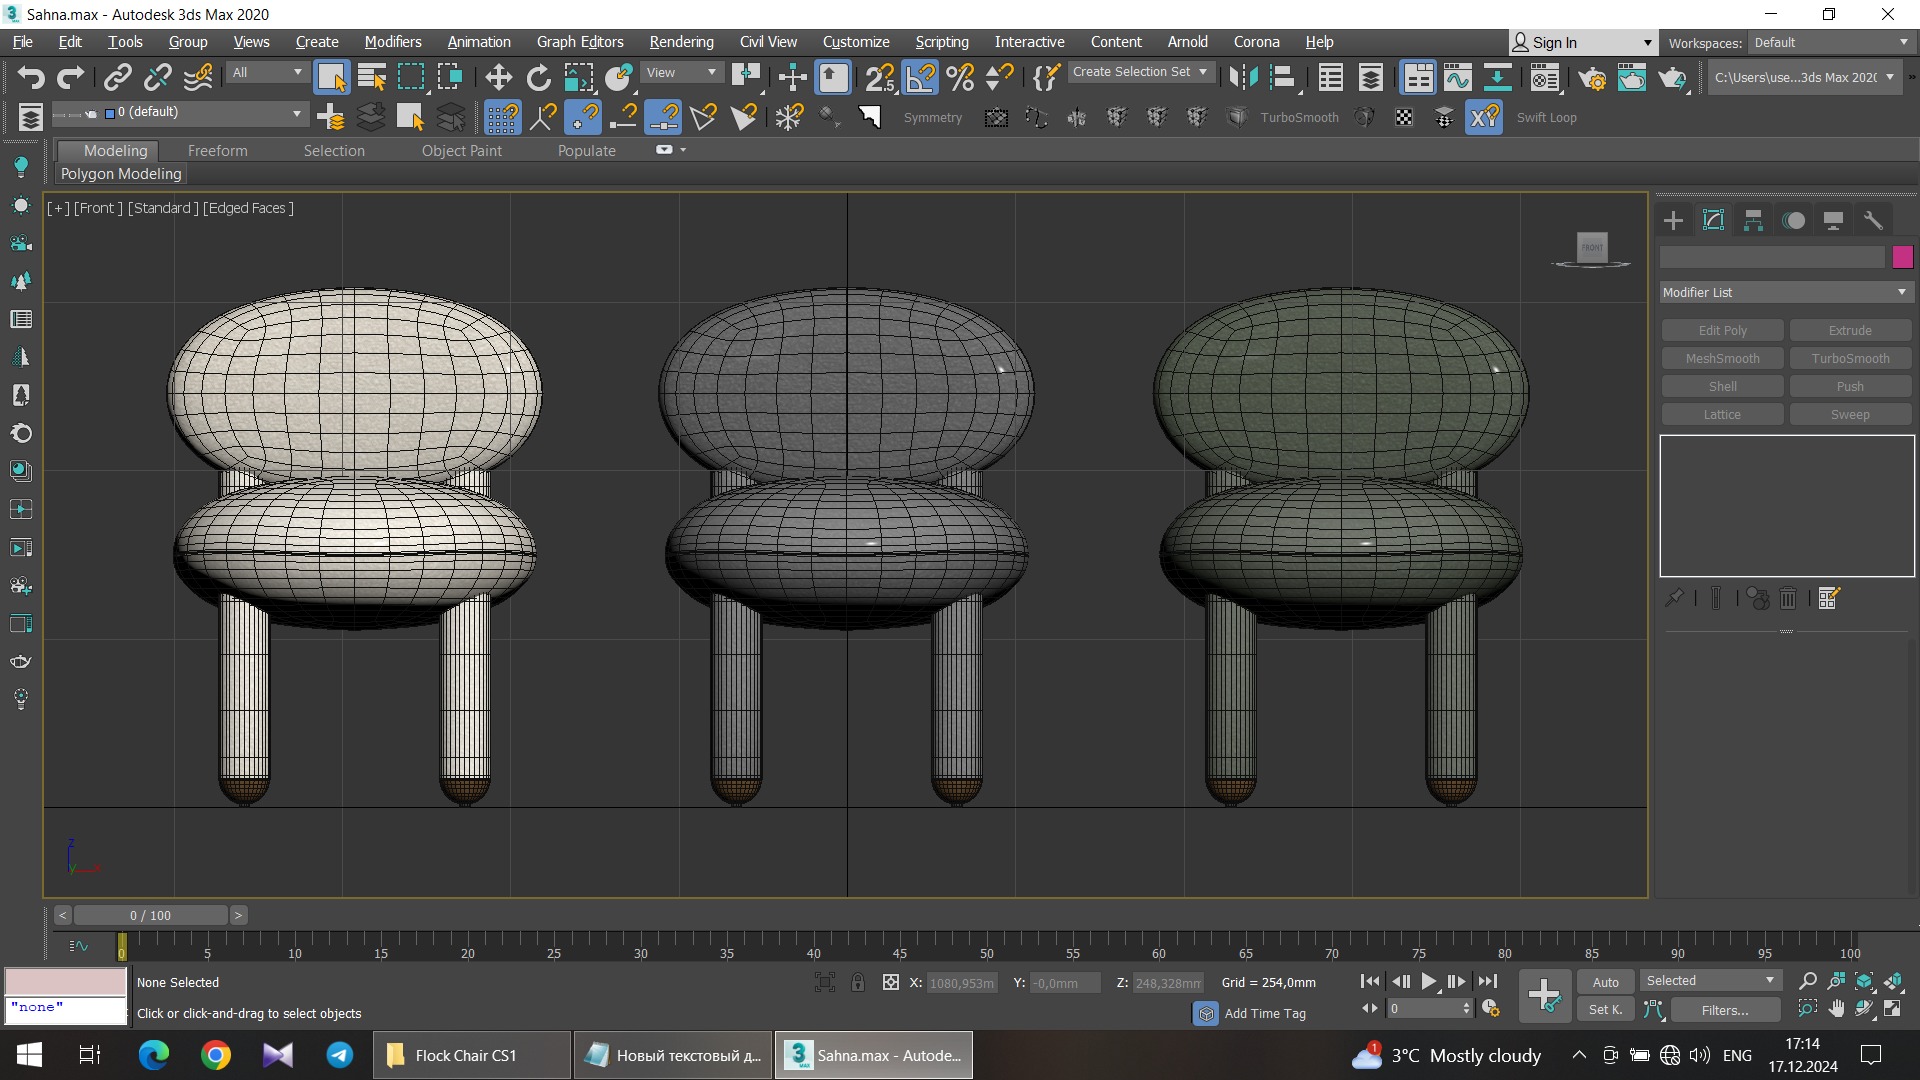Select the Select and Link tool
This screenshot has width=1920, height=1080.
pos(118,77)
